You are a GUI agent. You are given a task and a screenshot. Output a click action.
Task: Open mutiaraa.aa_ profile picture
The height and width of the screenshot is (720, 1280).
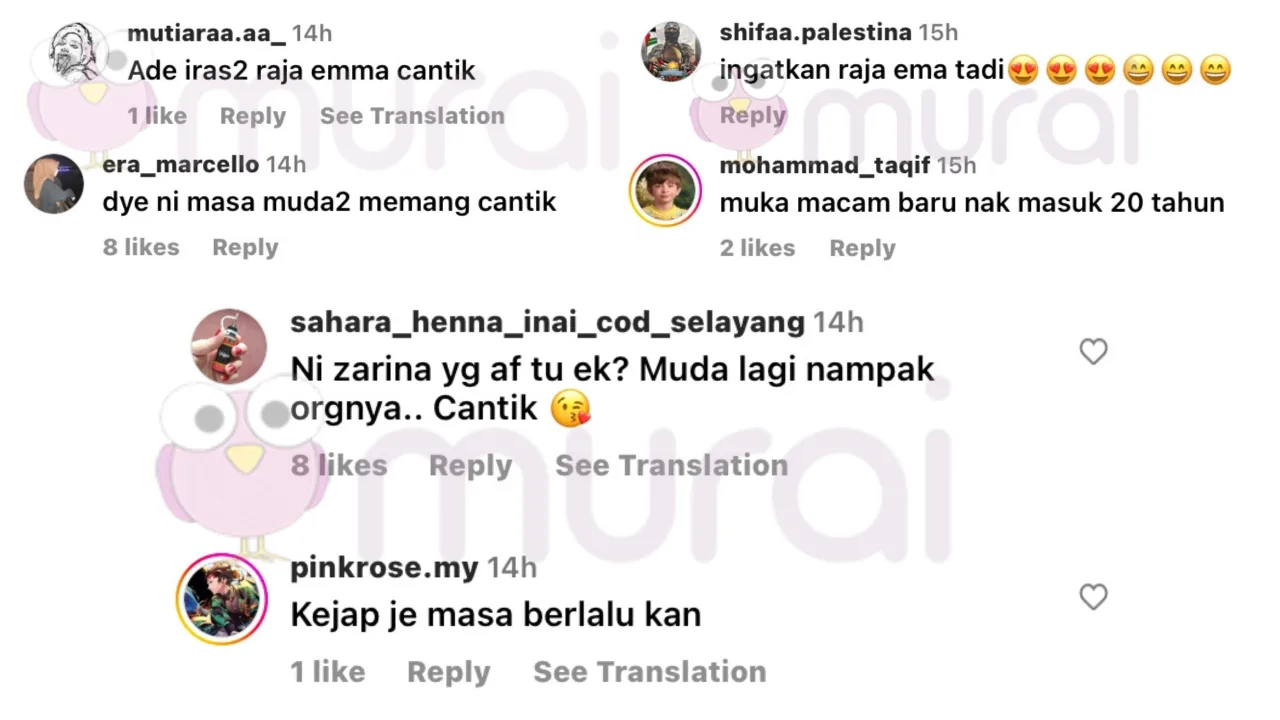(70, 53)
